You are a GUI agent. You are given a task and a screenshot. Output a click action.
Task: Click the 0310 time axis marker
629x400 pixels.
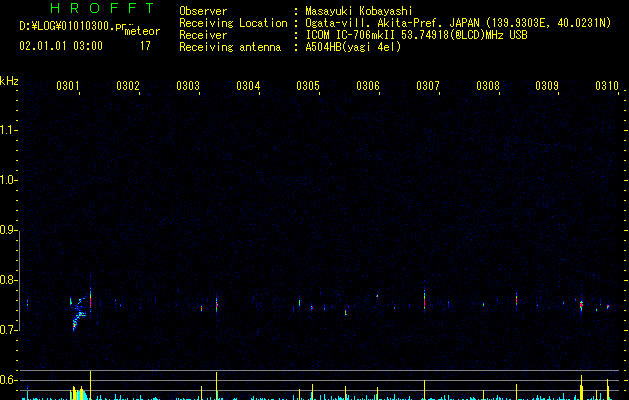point(607,86)
